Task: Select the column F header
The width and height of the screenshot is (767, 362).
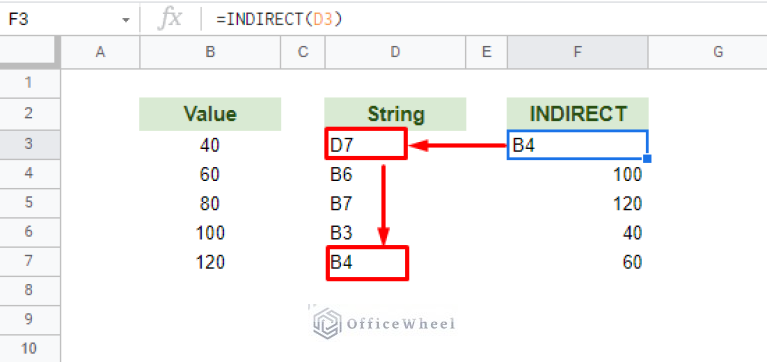Action: coord(578,52)
